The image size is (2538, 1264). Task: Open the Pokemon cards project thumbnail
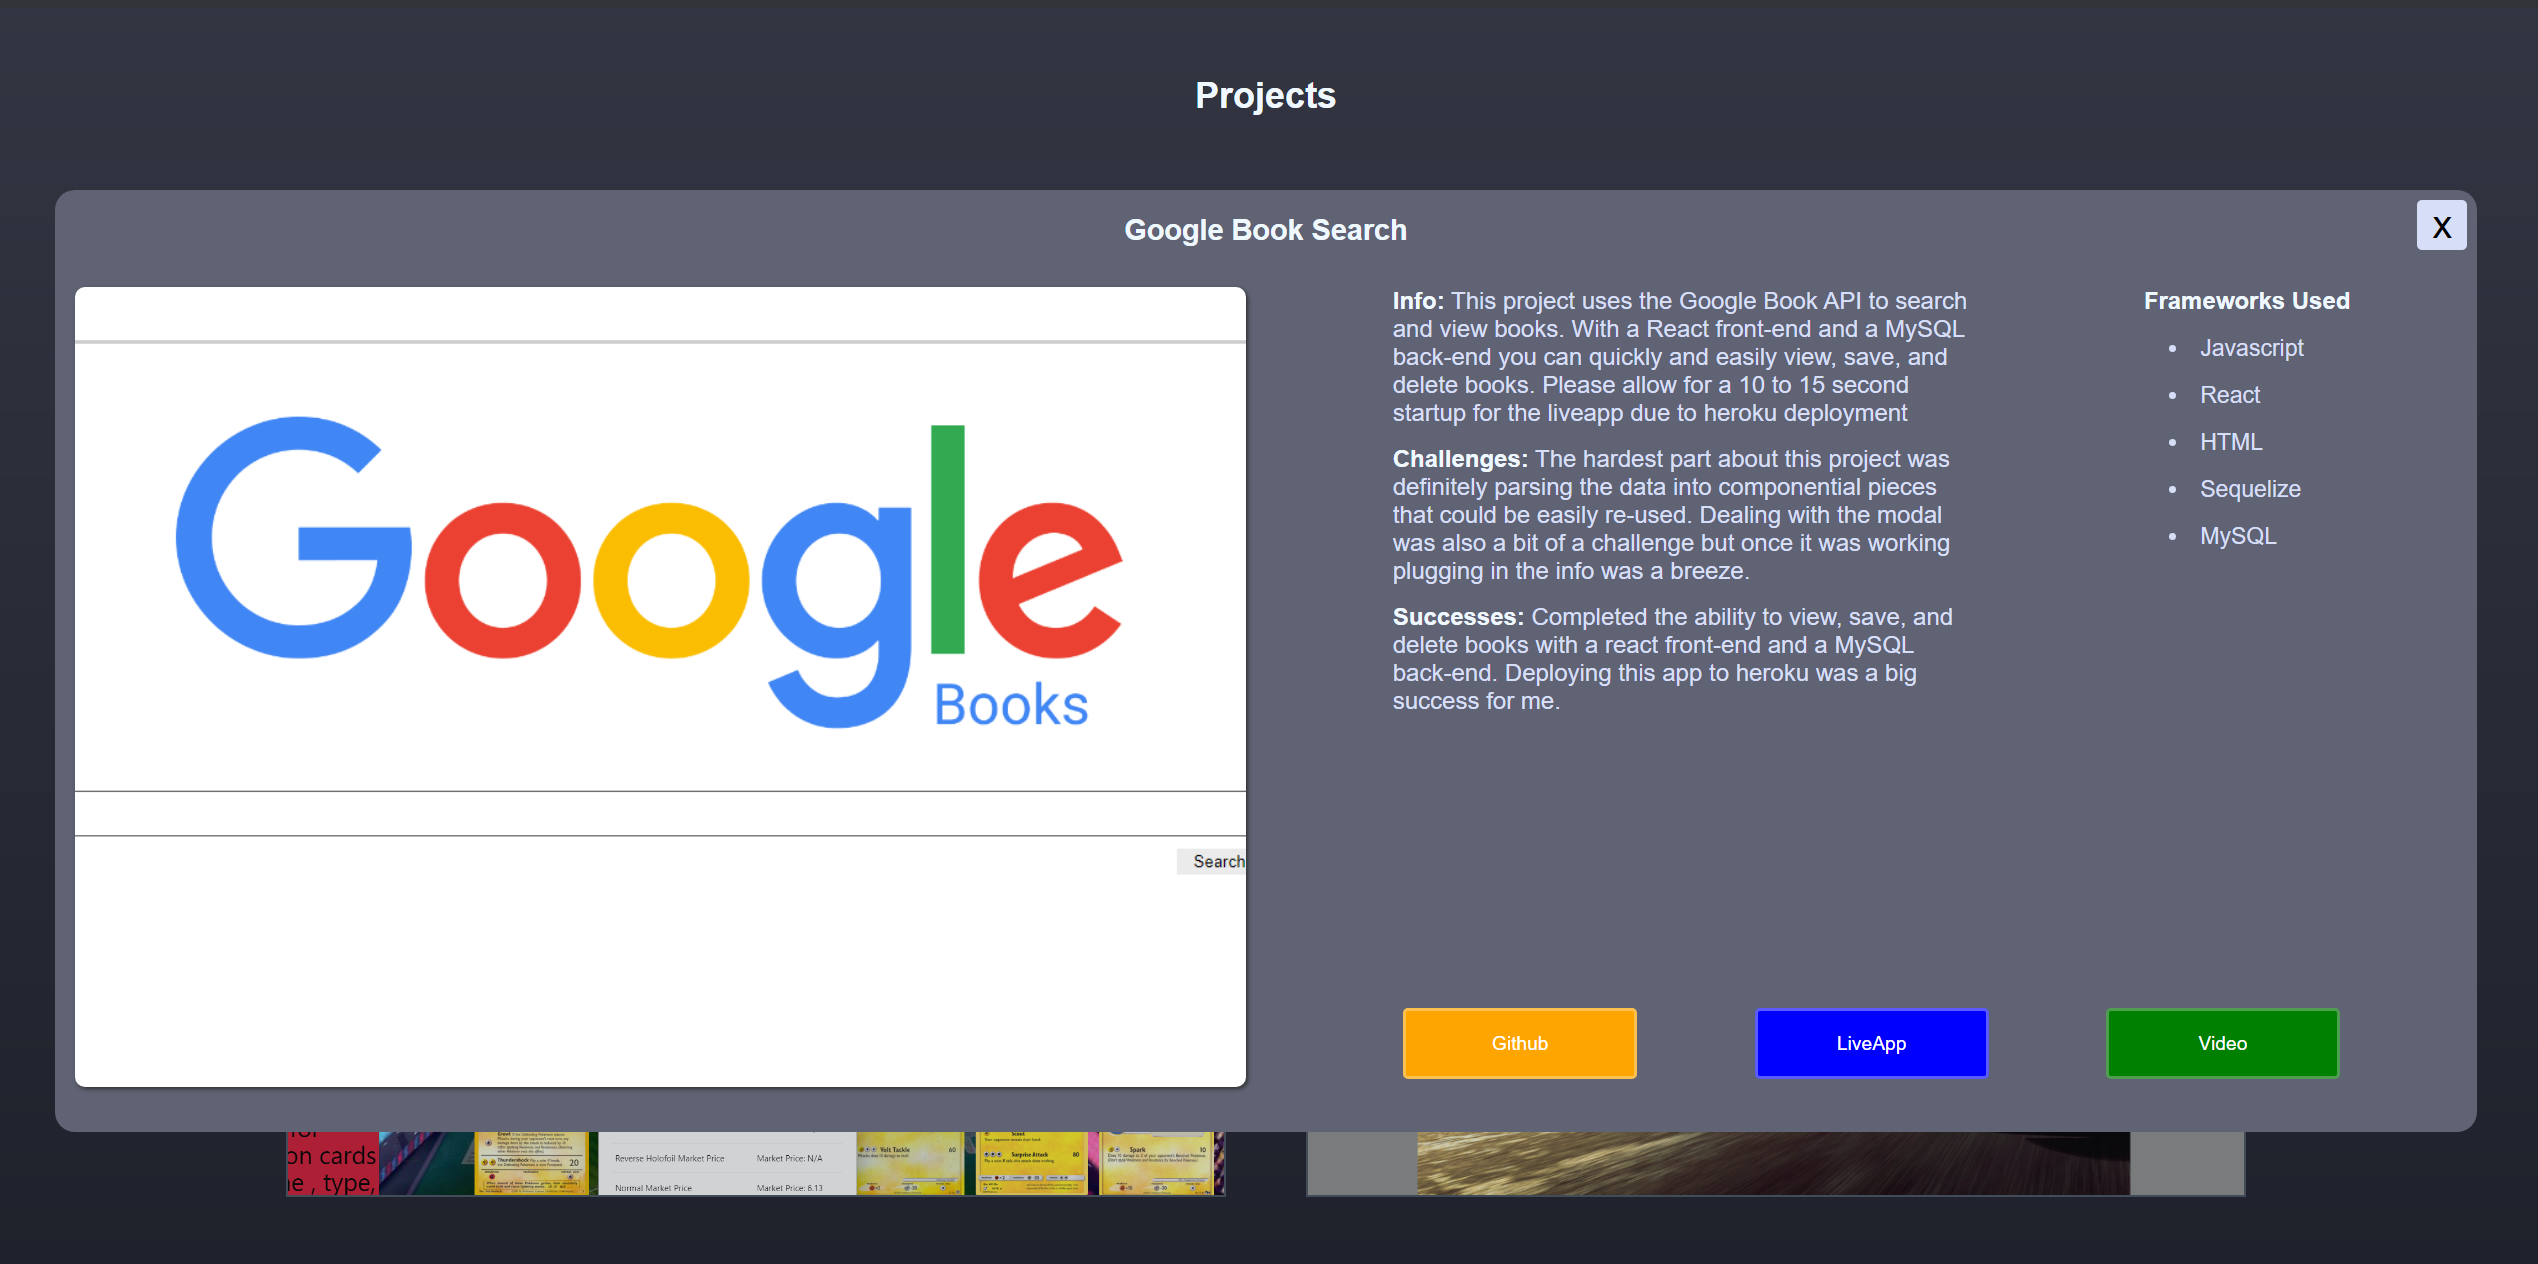(x=755, y=1164)
